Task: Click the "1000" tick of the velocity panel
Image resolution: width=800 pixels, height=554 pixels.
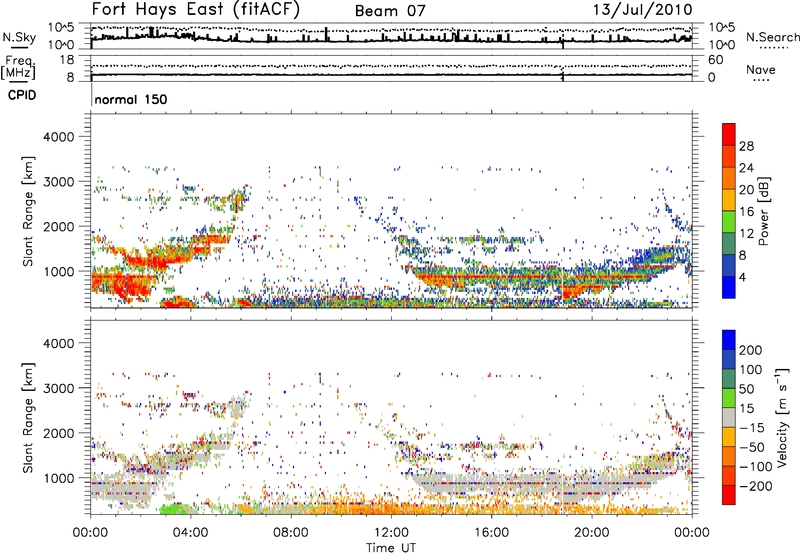Action: pos(59,477)
